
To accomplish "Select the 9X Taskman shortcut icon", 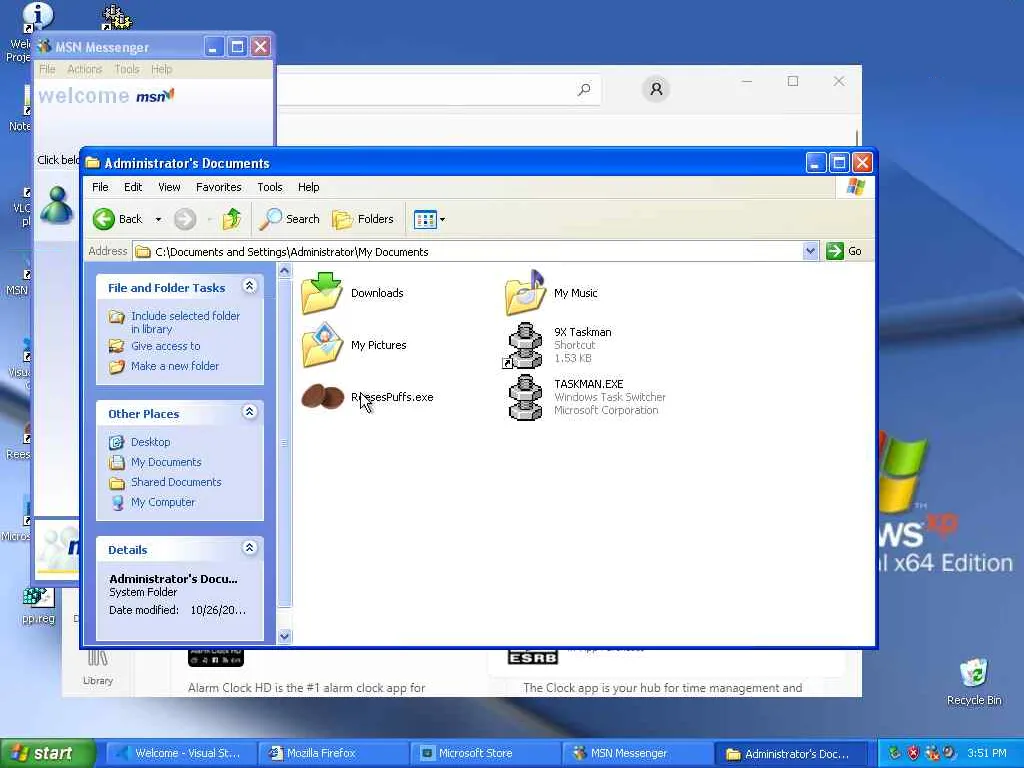I will click(524, 345).
